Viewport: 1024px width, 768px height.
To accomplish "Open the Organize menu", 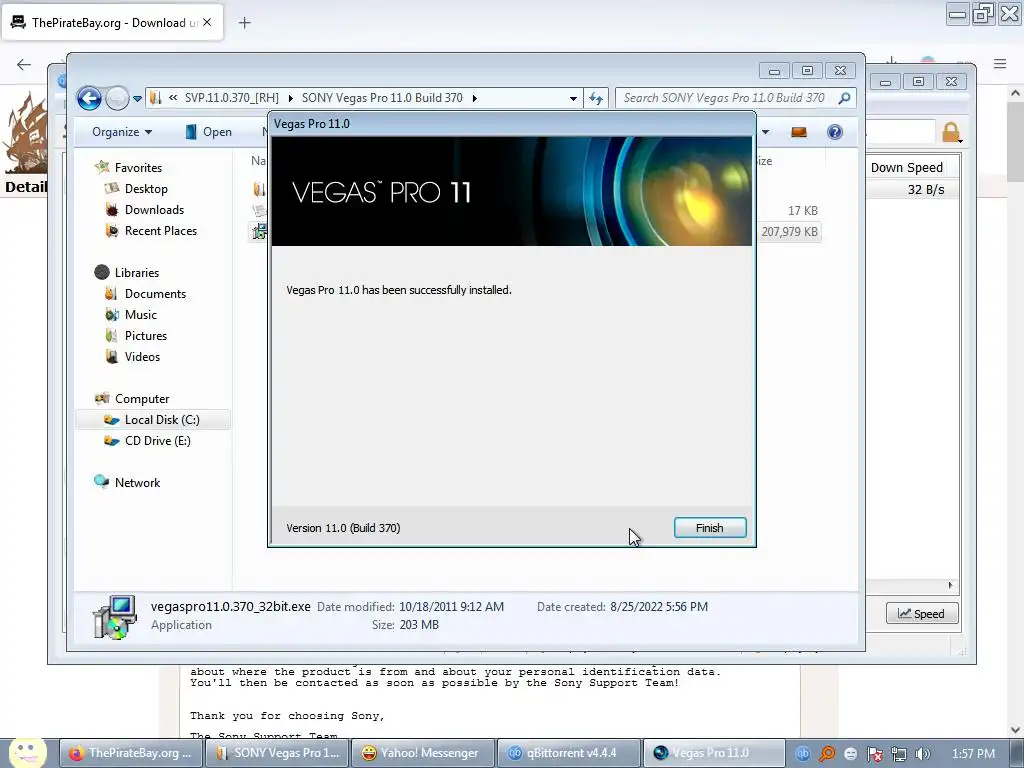I will tap(122, 132).
